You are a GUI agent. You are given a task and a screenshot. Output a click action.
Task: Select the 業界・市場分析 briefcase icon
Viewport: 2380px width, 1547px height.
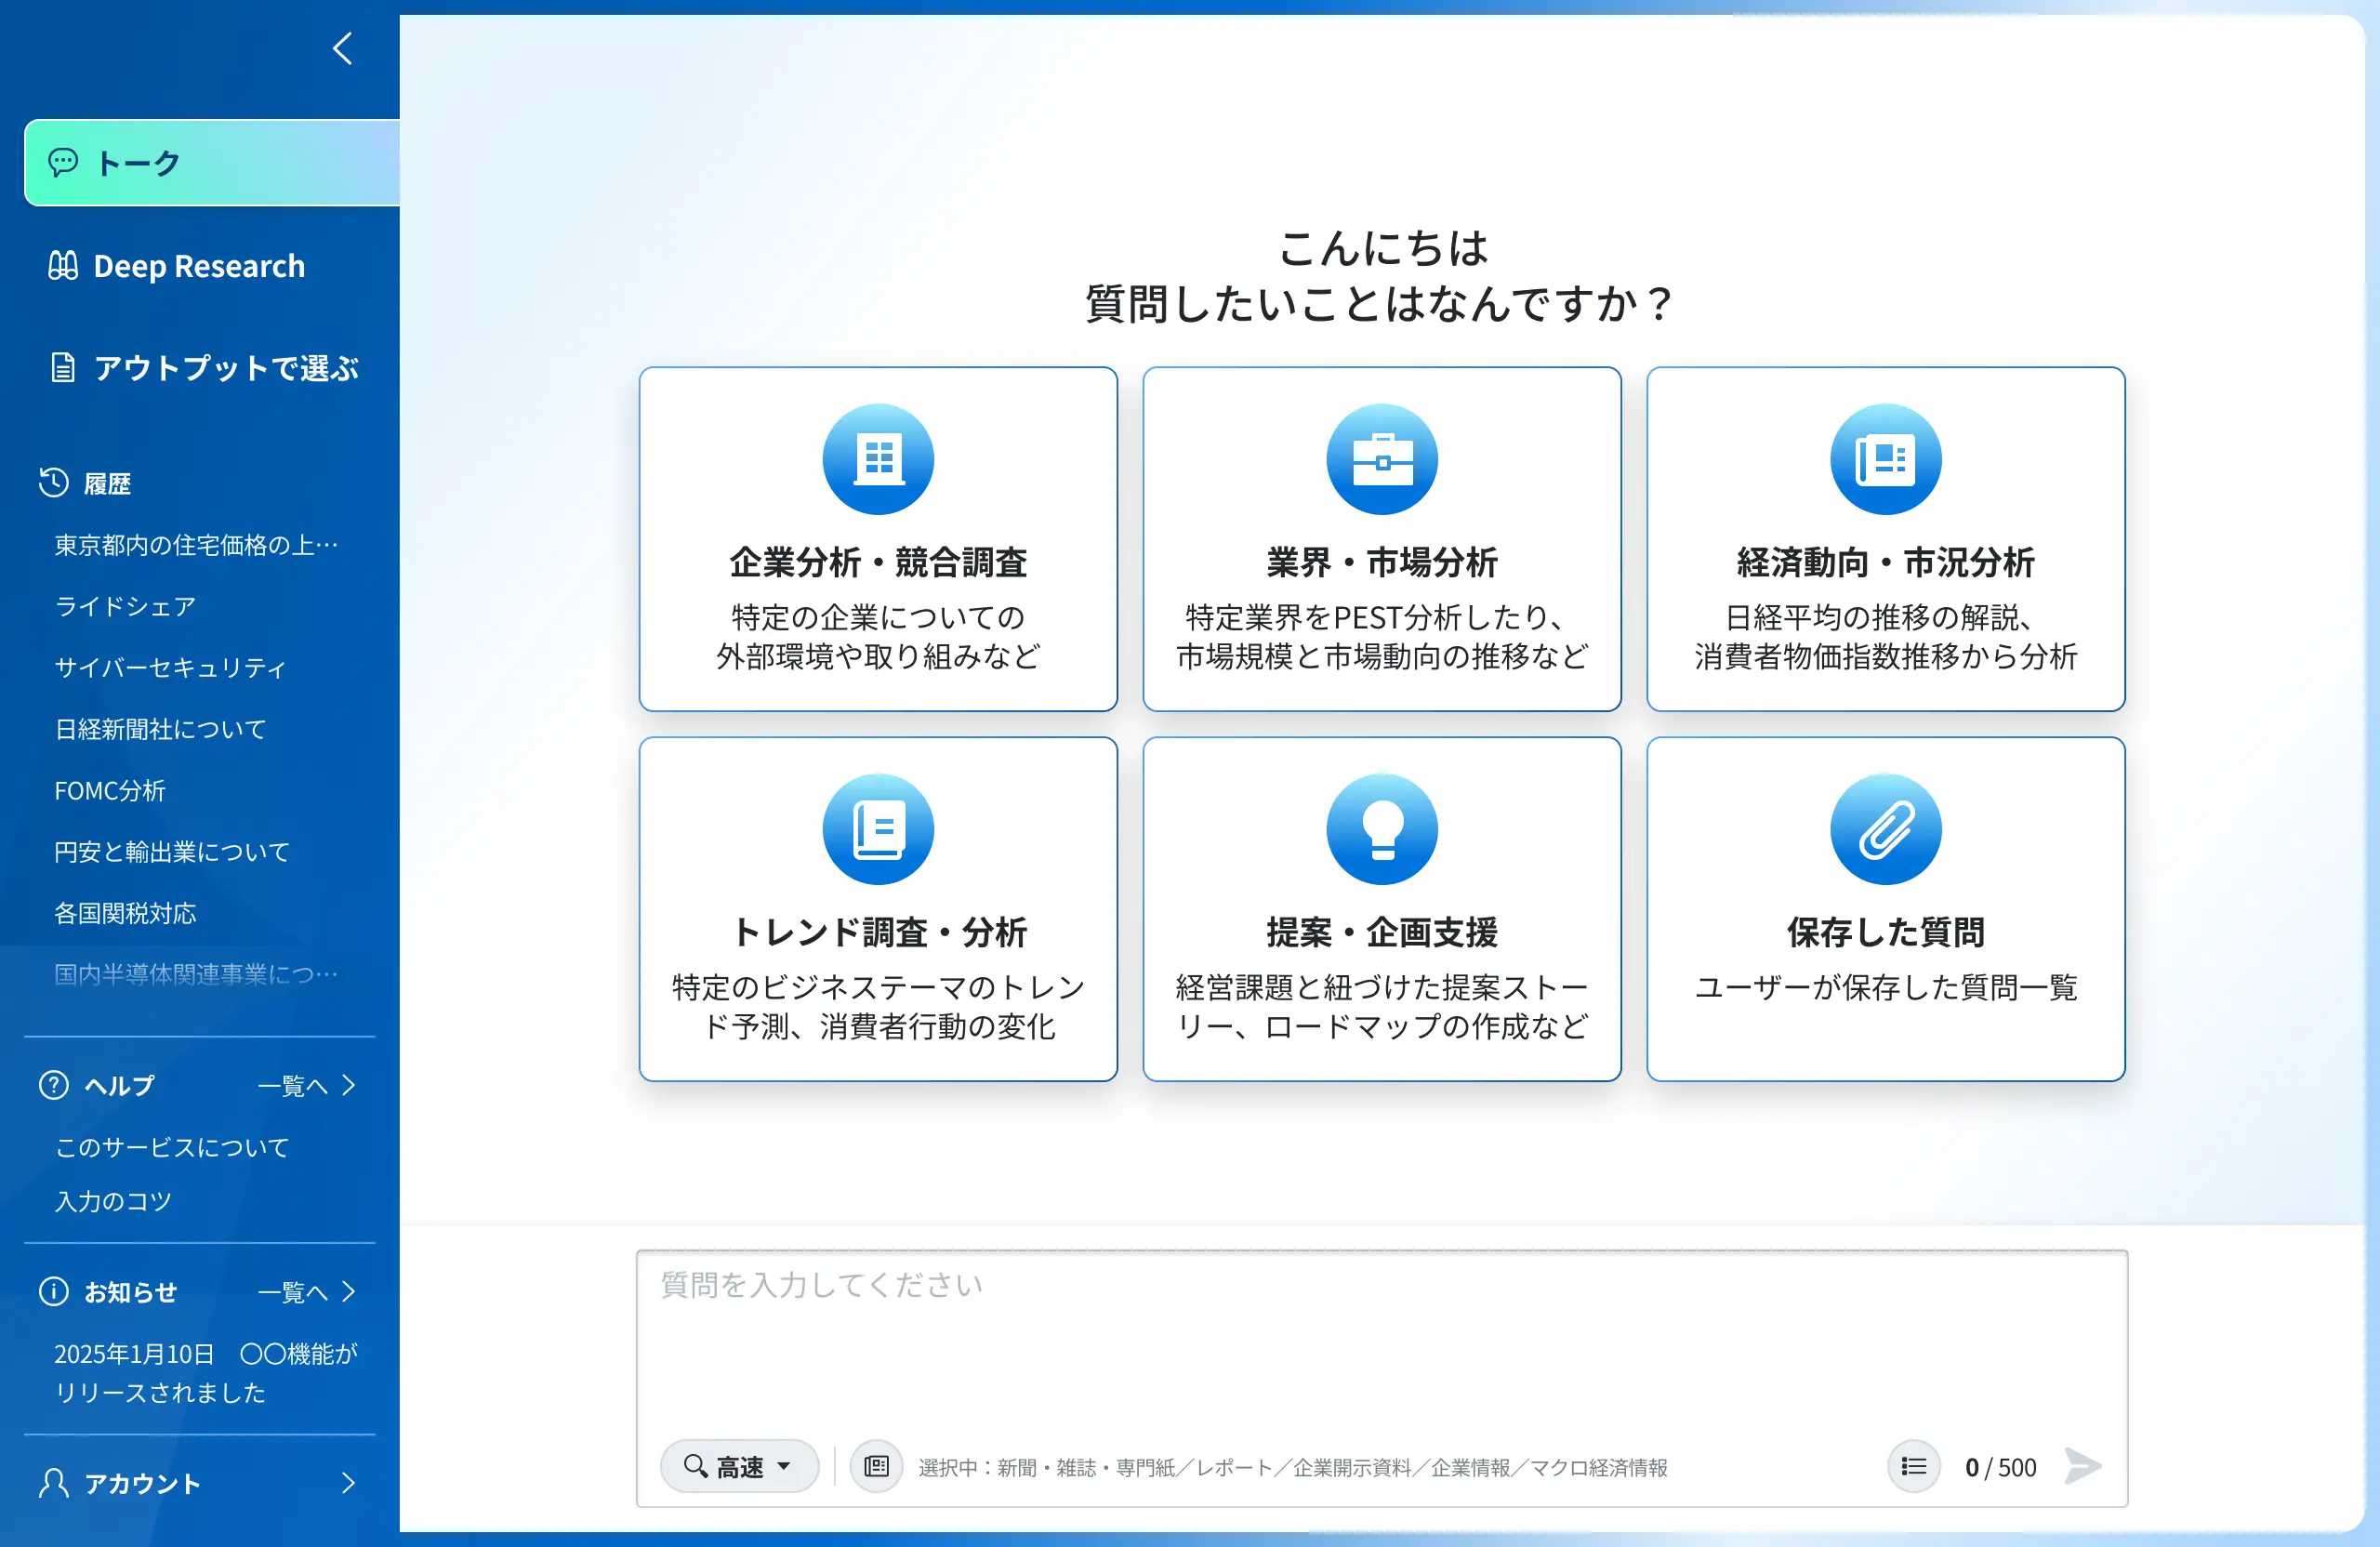(x=1382, y=458)
